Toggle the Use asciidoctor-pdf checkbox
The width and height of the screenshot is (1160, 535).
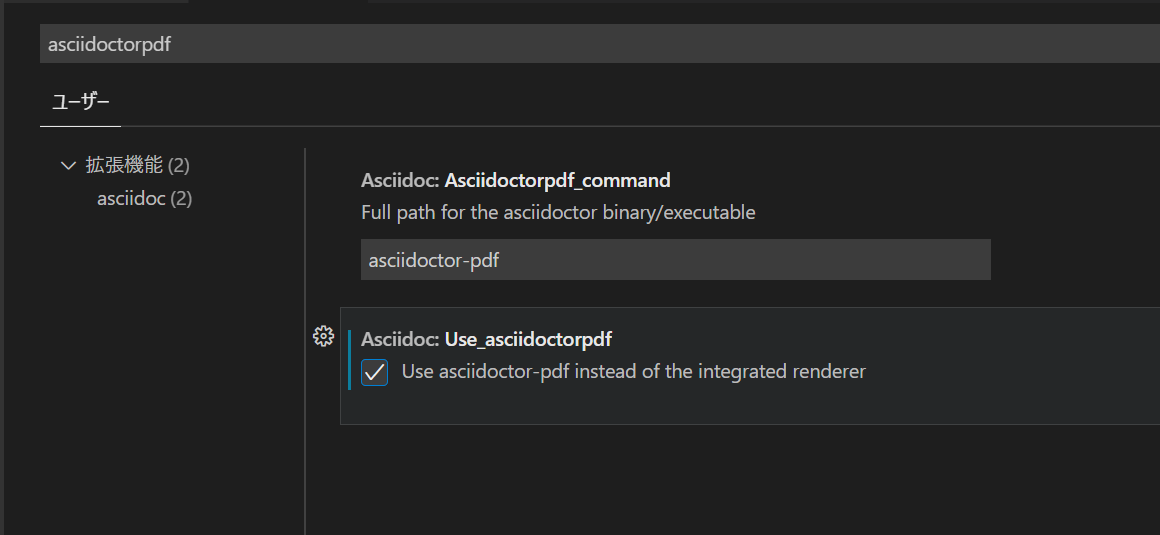tap(374, 373)
